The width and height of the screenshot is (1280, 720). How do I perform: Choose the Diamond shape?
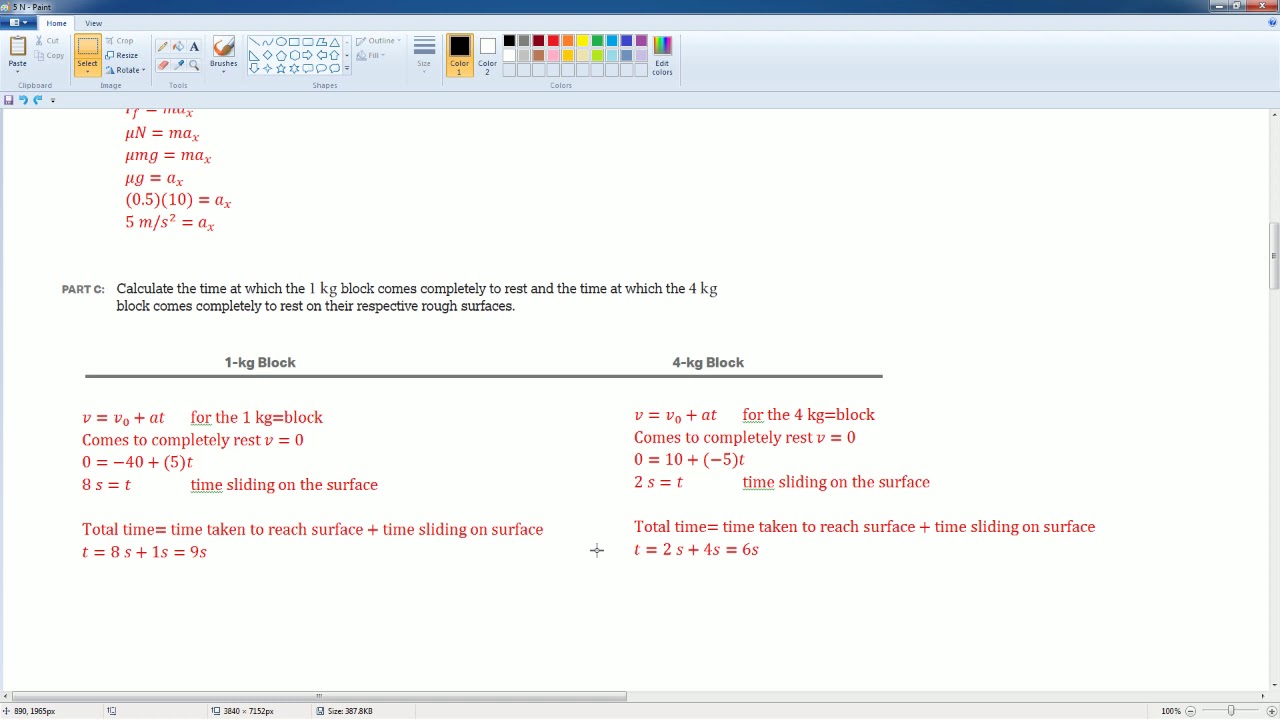click(268, 55)
